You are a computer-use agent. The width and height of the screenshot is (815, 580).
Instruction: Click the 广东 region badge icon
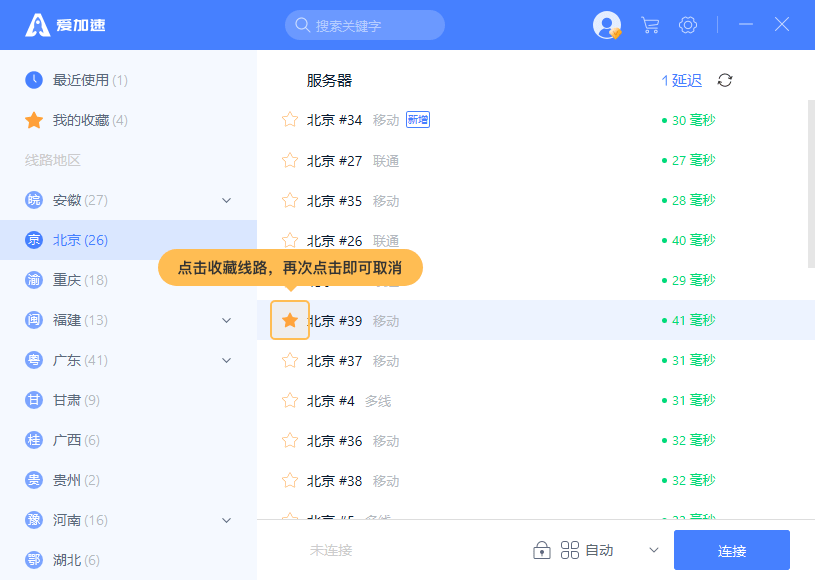click(34, 360)
